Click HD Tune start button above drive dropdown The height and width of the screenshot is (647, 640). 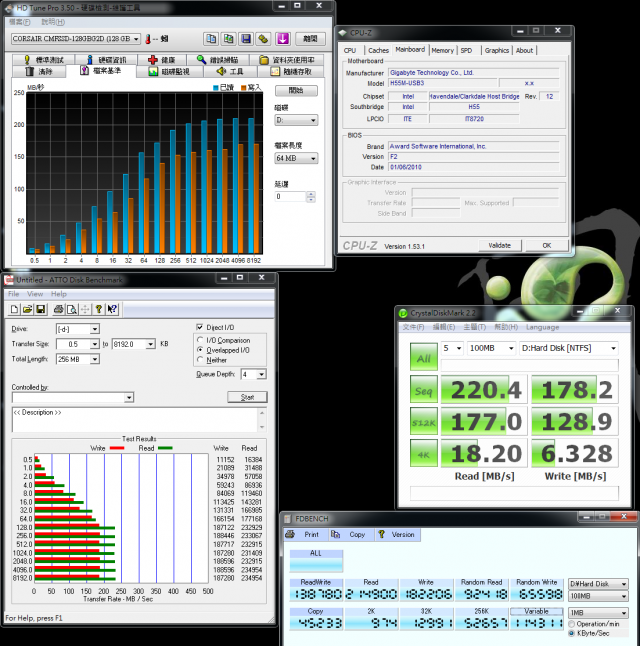point(296,90)
